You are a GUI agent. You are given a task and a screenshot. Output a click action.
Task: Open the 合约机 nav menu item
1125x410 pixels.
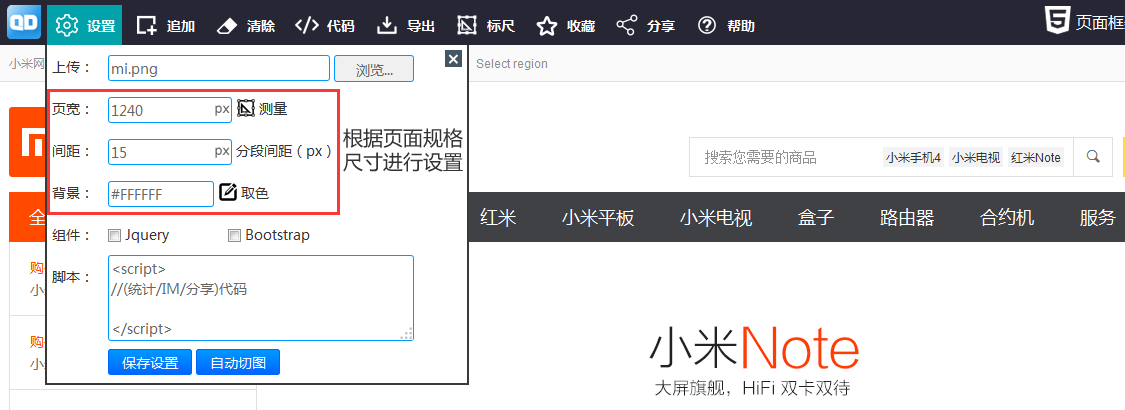pos(1007,218)
